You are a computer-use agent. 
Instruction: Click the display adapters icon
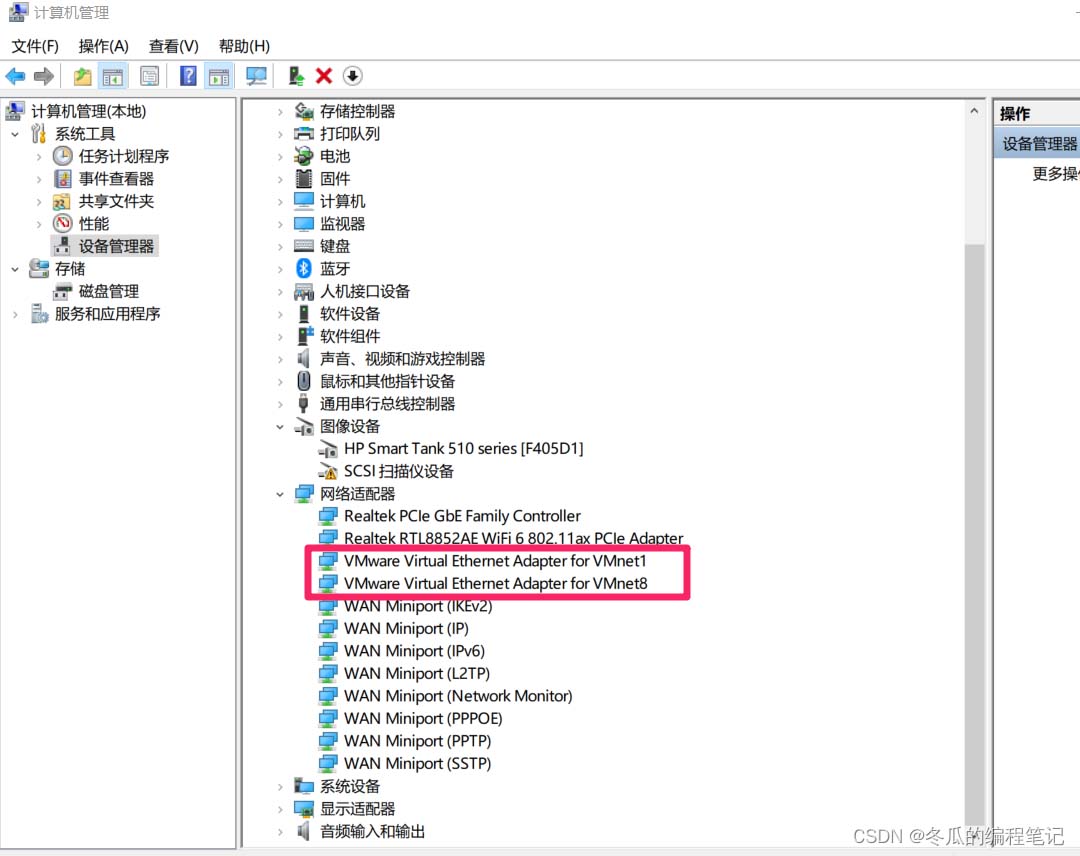[x=304, y=808]
